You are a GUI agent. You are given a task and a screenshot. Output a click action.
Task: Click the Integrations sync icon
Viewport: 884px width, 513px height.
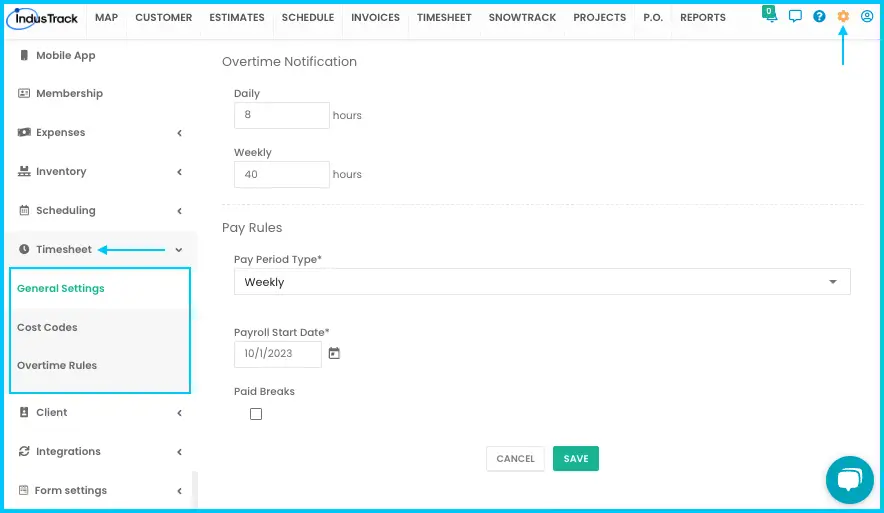point(24,452)
